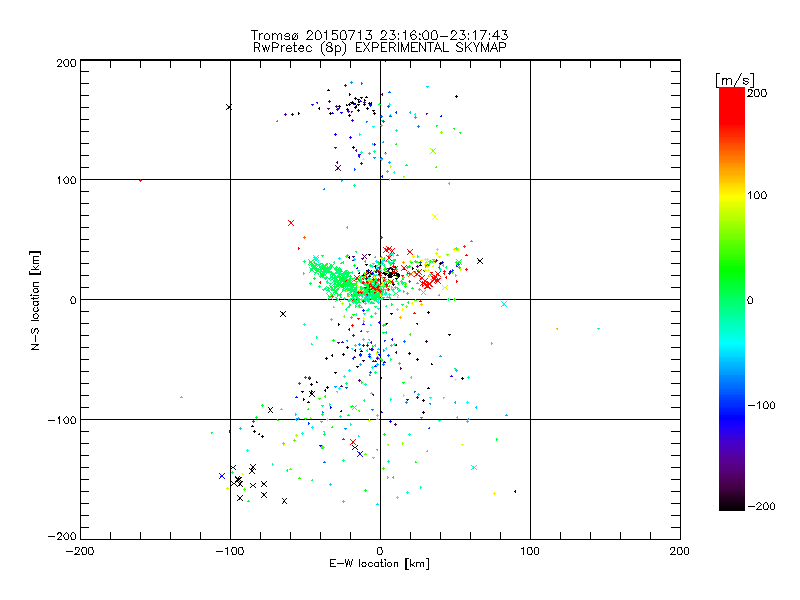Click the x-axis tick label '-200'
The height and width of the screenshot is (600, 800).
tap(80, 551)
